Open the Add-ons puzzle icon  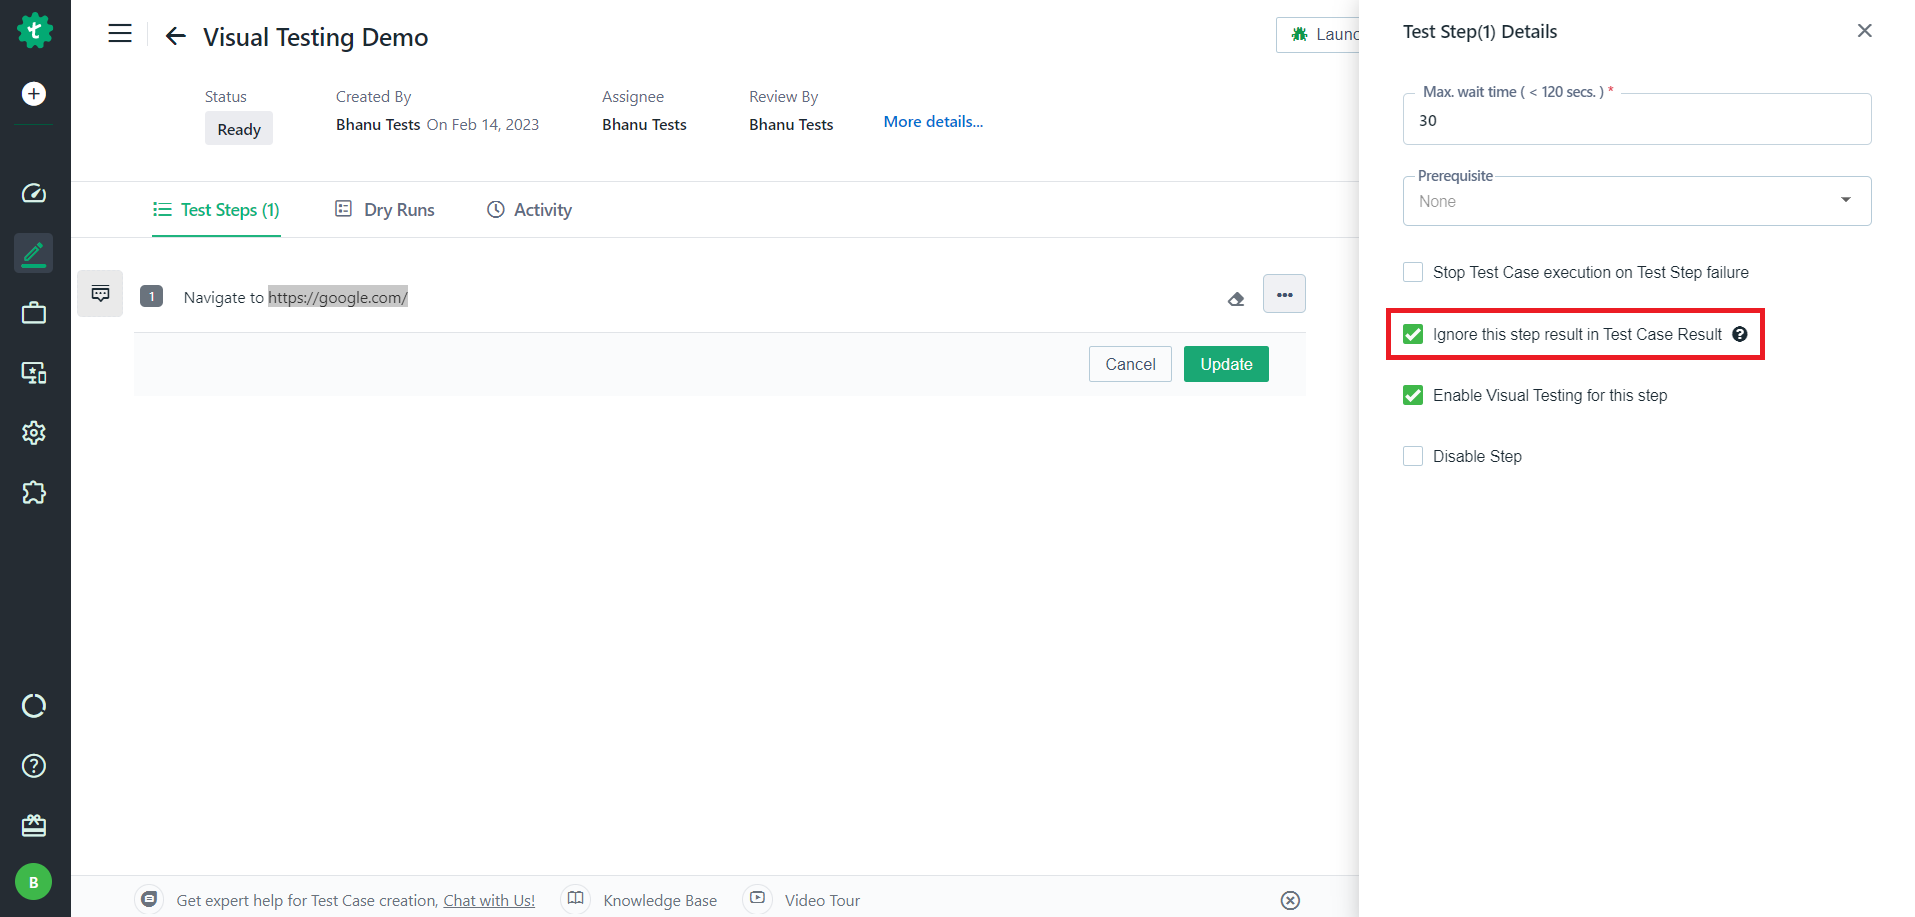point(34,493)
